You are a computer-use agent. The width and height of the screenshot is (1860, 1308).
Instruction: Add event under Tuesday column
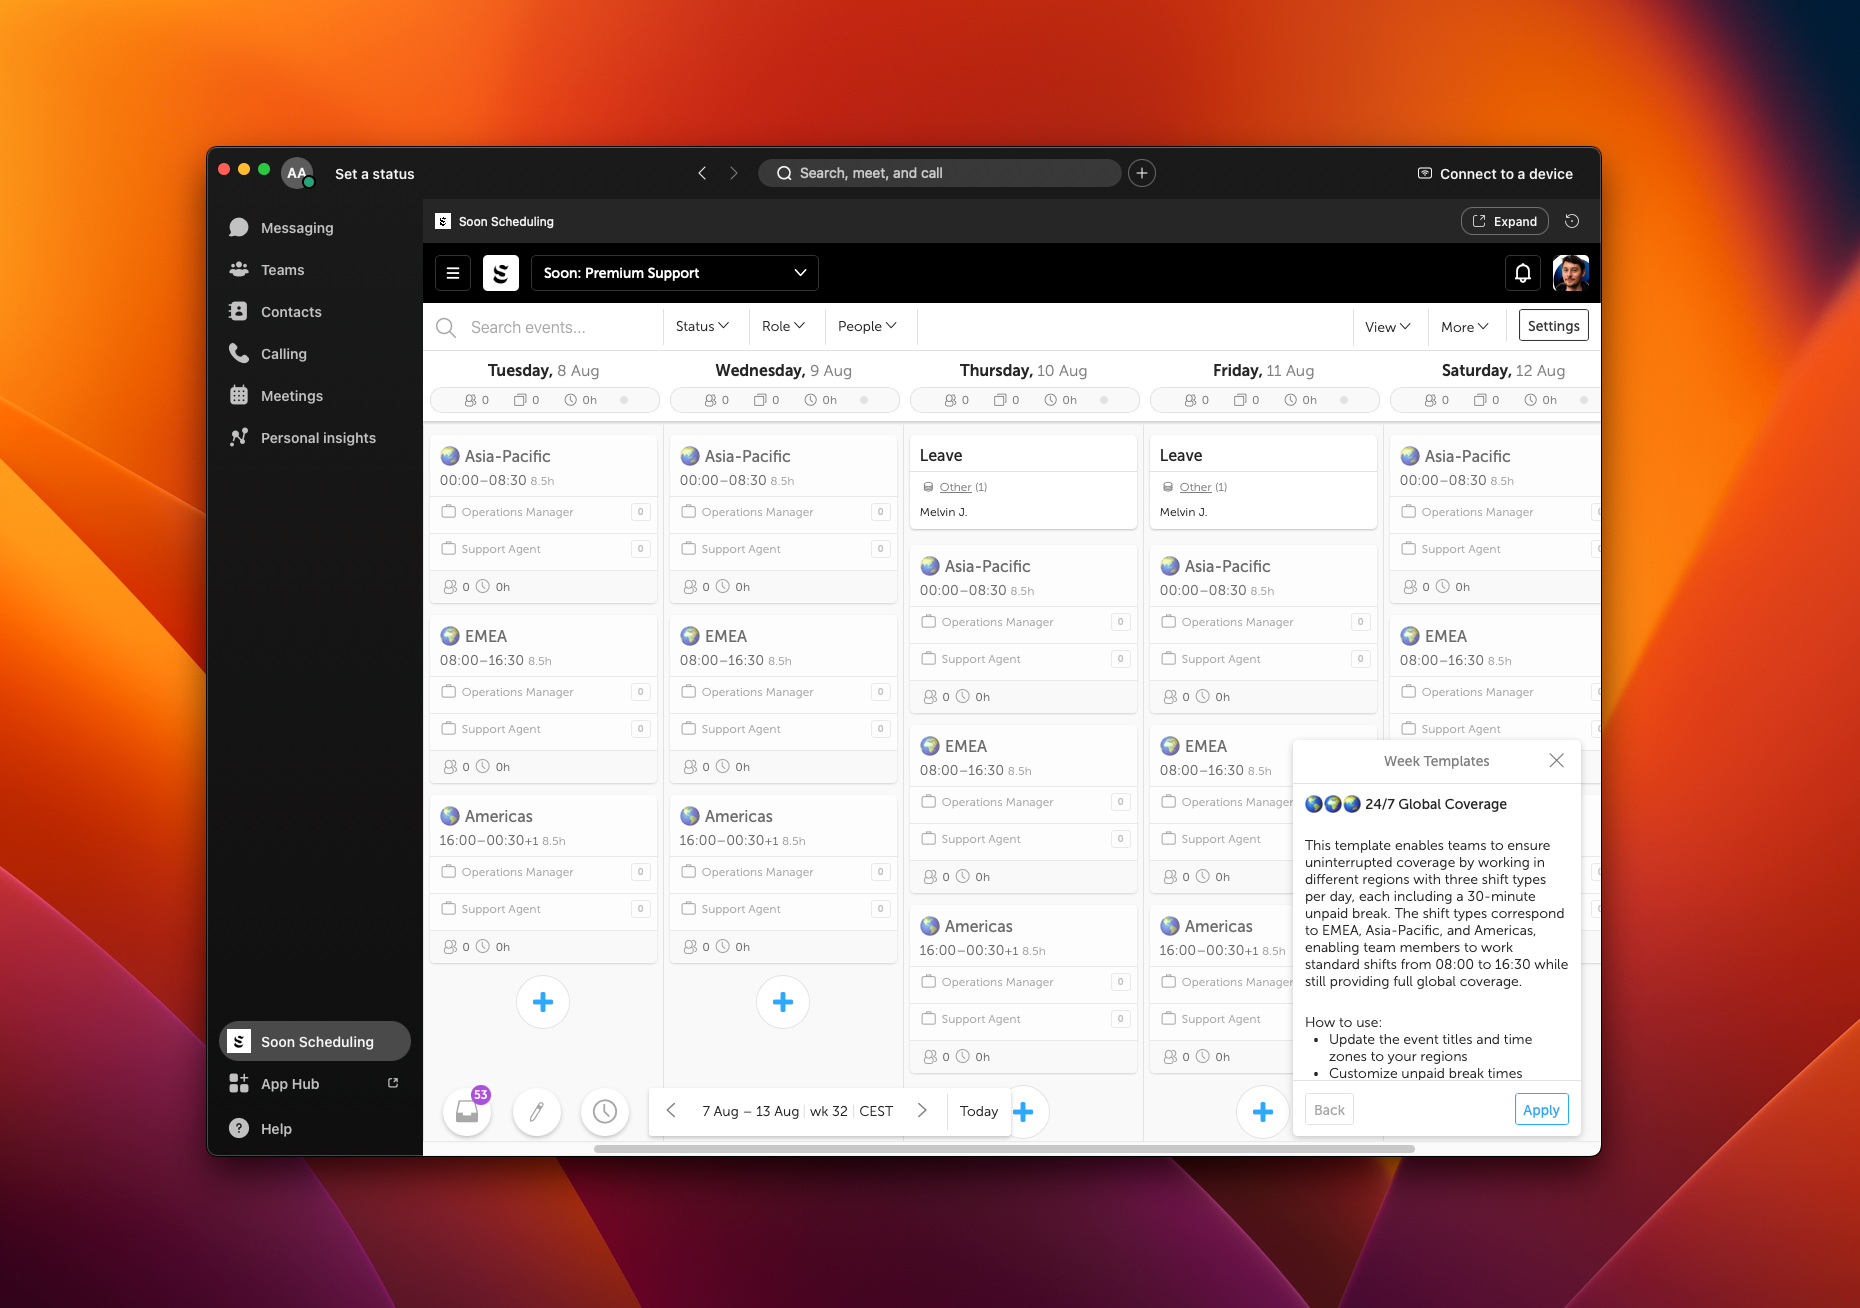tap(543, 1002)
